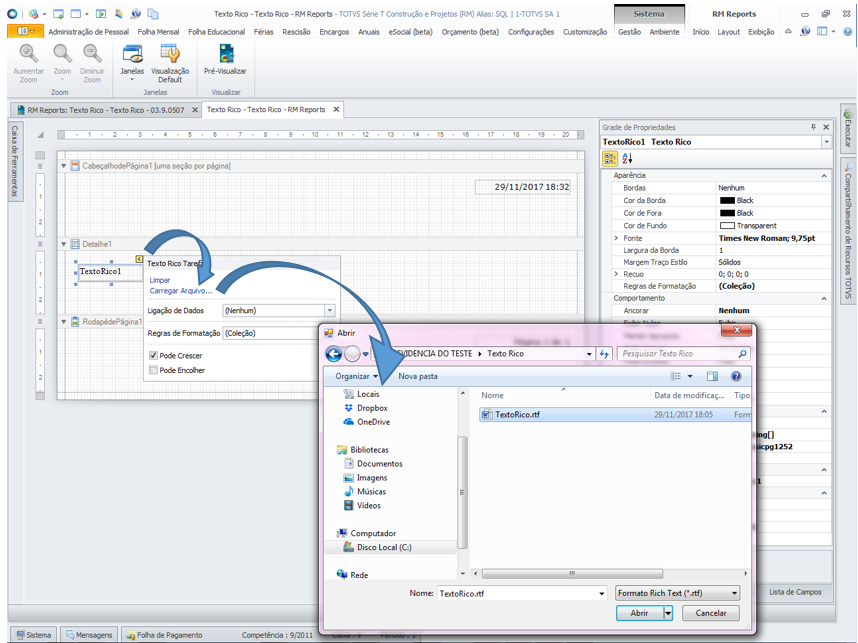Collapse the RodapéPágina1 band
This screenshot has width=858, height=643.
63,322
